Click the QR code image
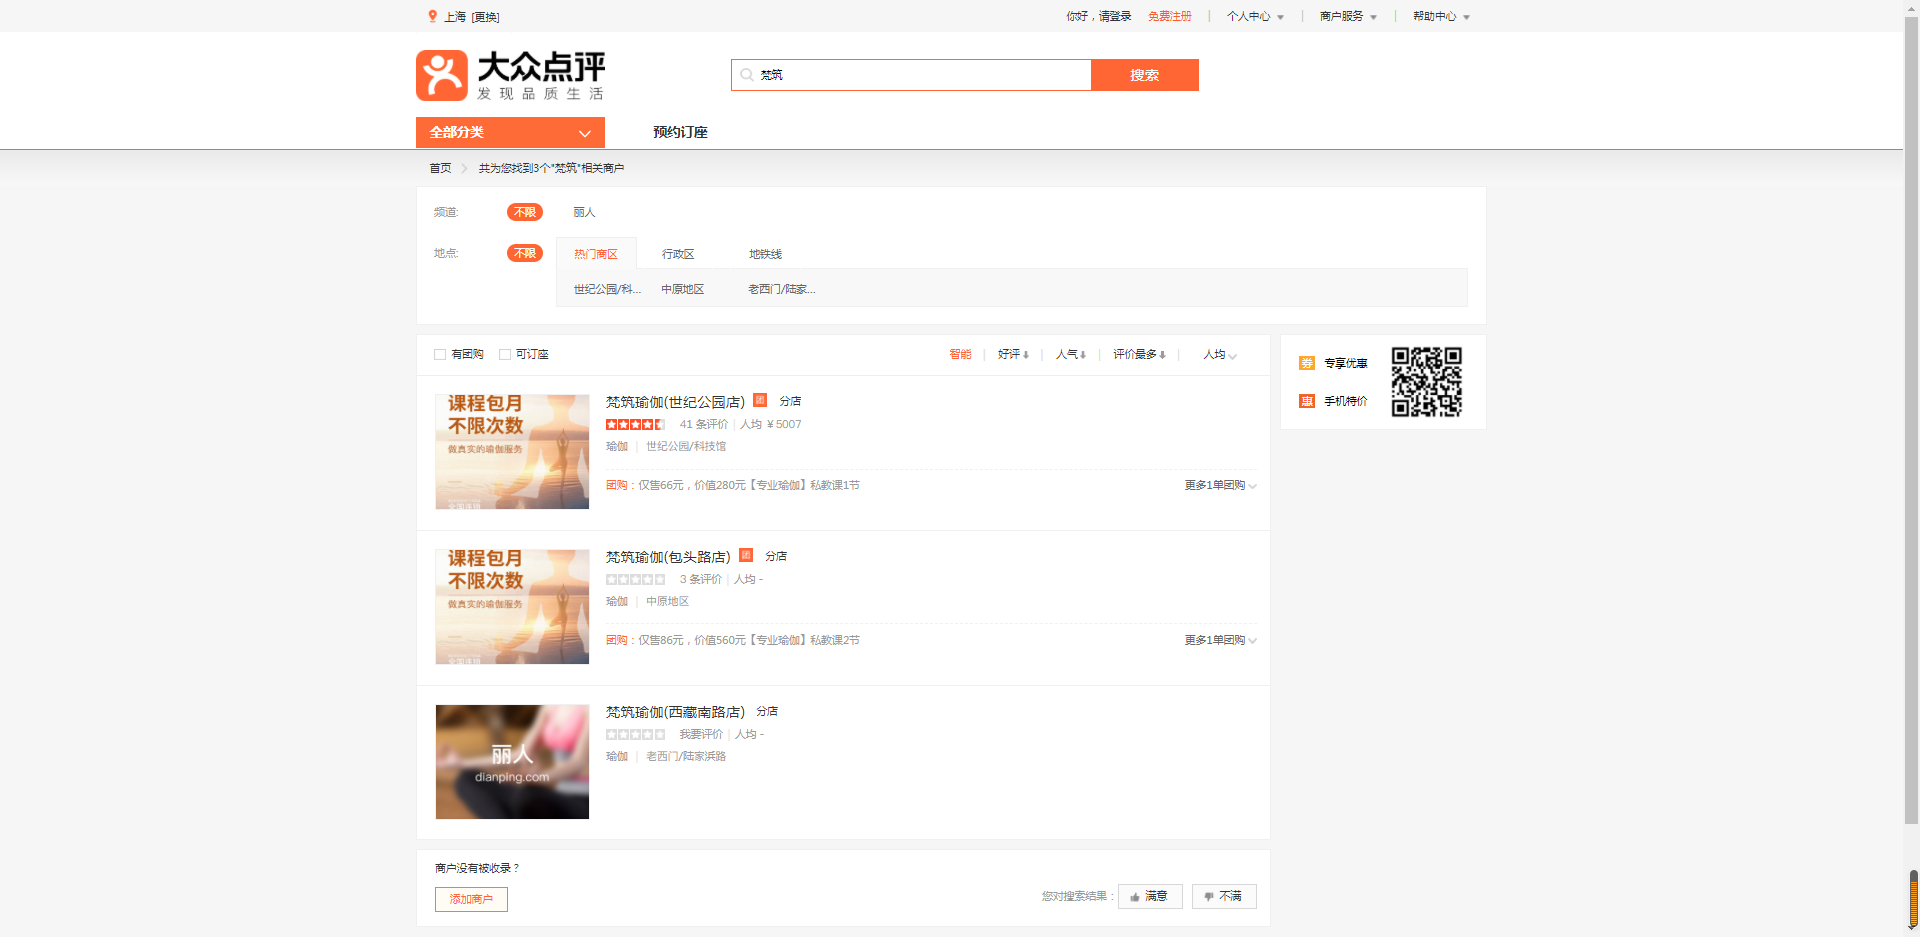 click(1426, 382)
